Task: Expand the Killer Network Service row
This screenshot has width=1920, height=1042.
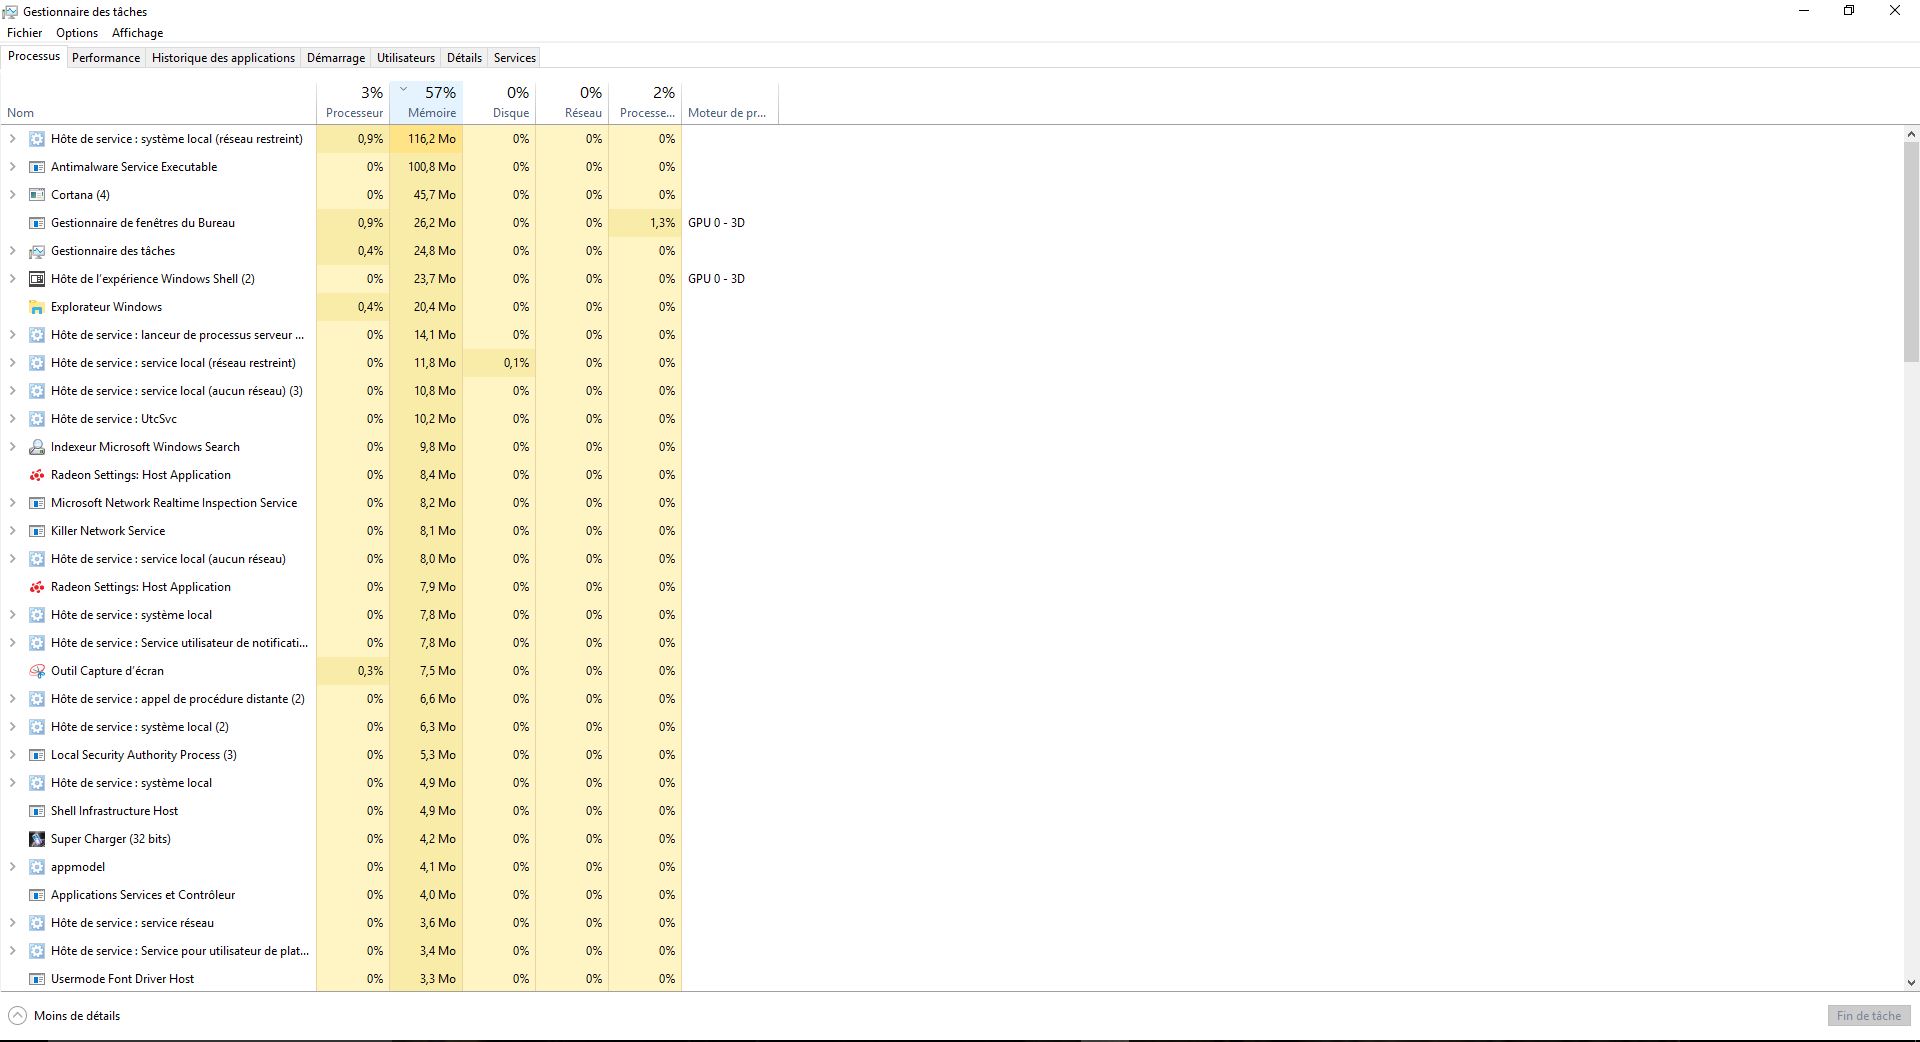Action: 13,531
